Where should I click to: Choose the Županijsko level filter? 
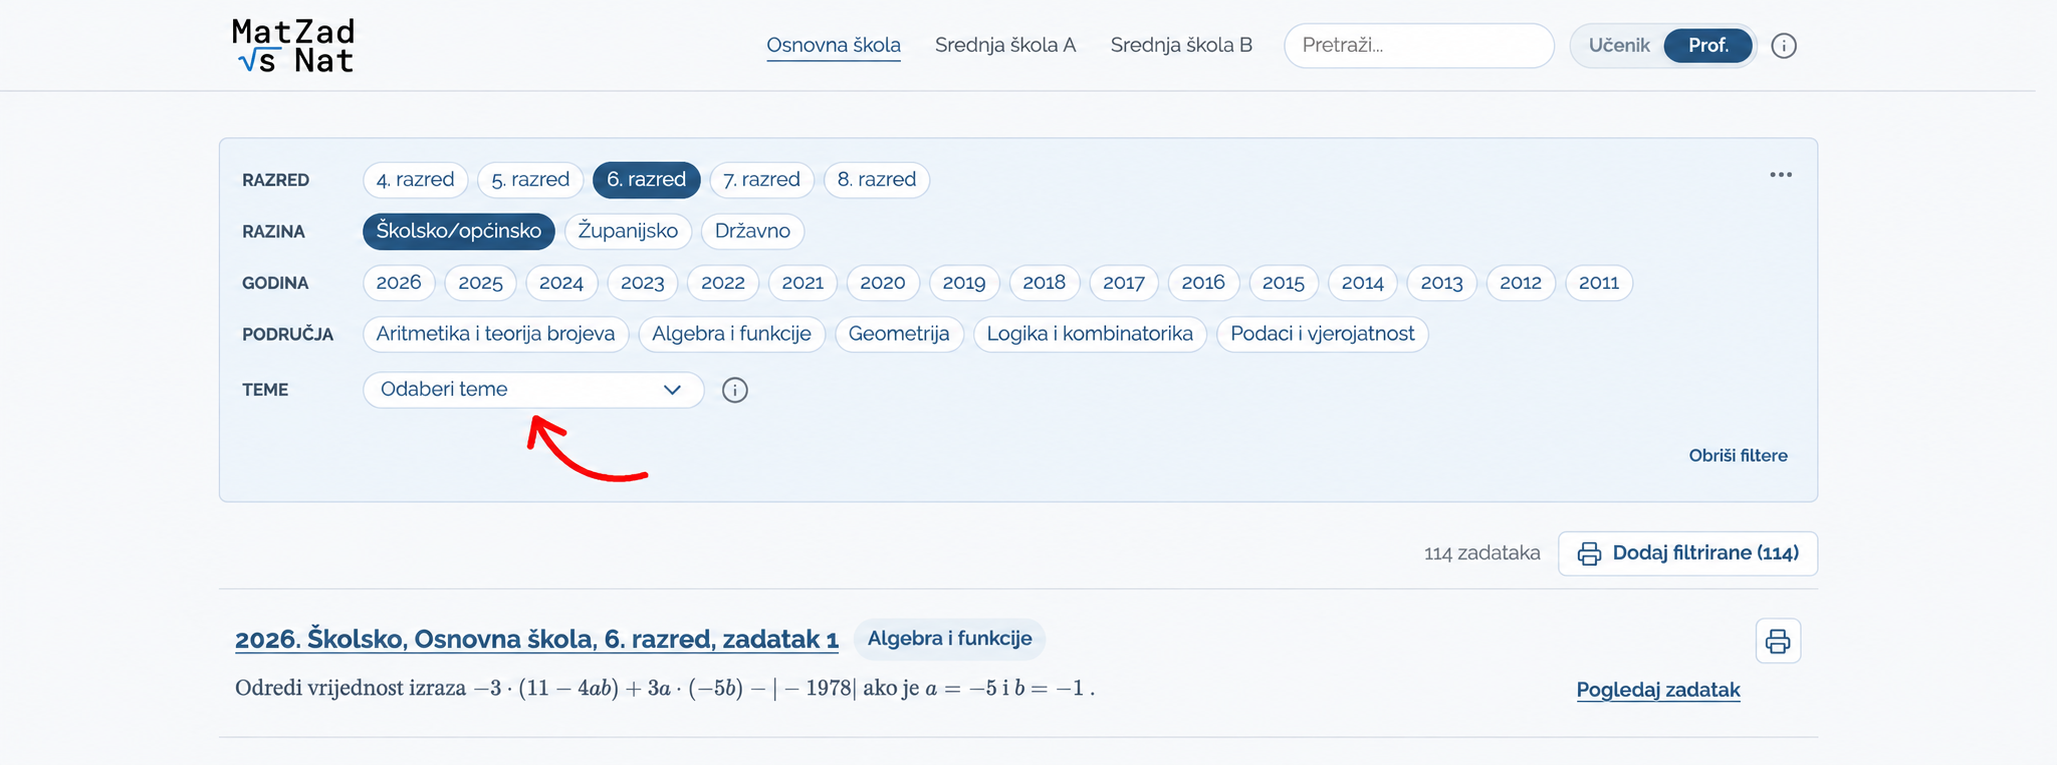[x=628, y=231]
